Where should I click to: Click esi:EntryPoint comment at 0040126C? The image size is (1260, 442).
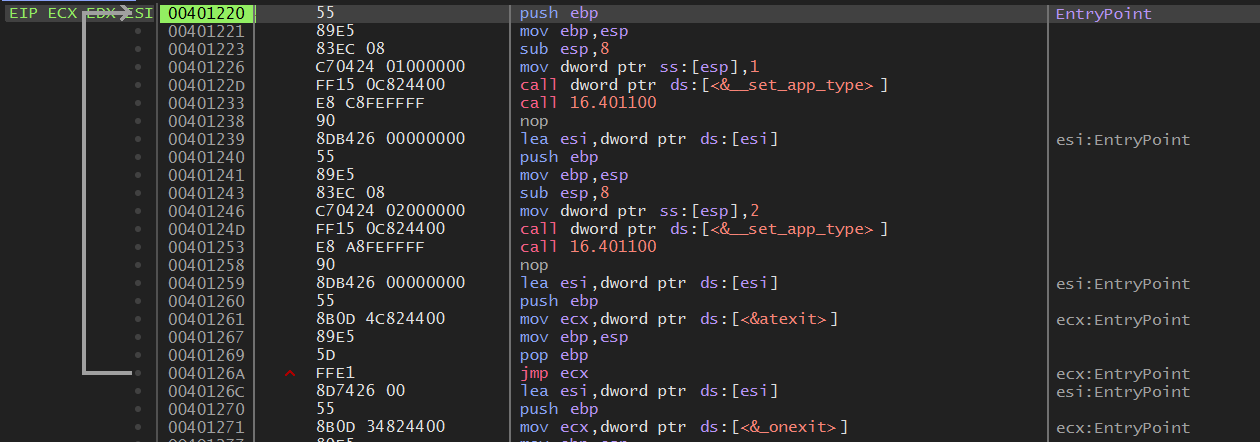pyautogui.click(x=1123, y=391)
